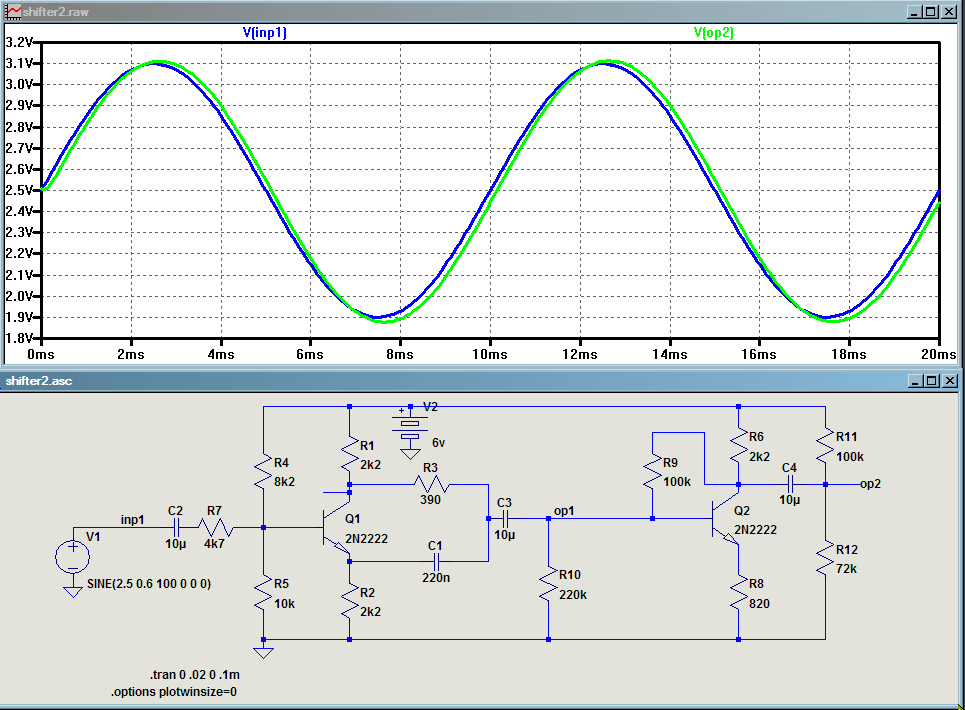Click the 390 value of R3
The height and width of the screenshot is (710, 965).
[430, 500]
